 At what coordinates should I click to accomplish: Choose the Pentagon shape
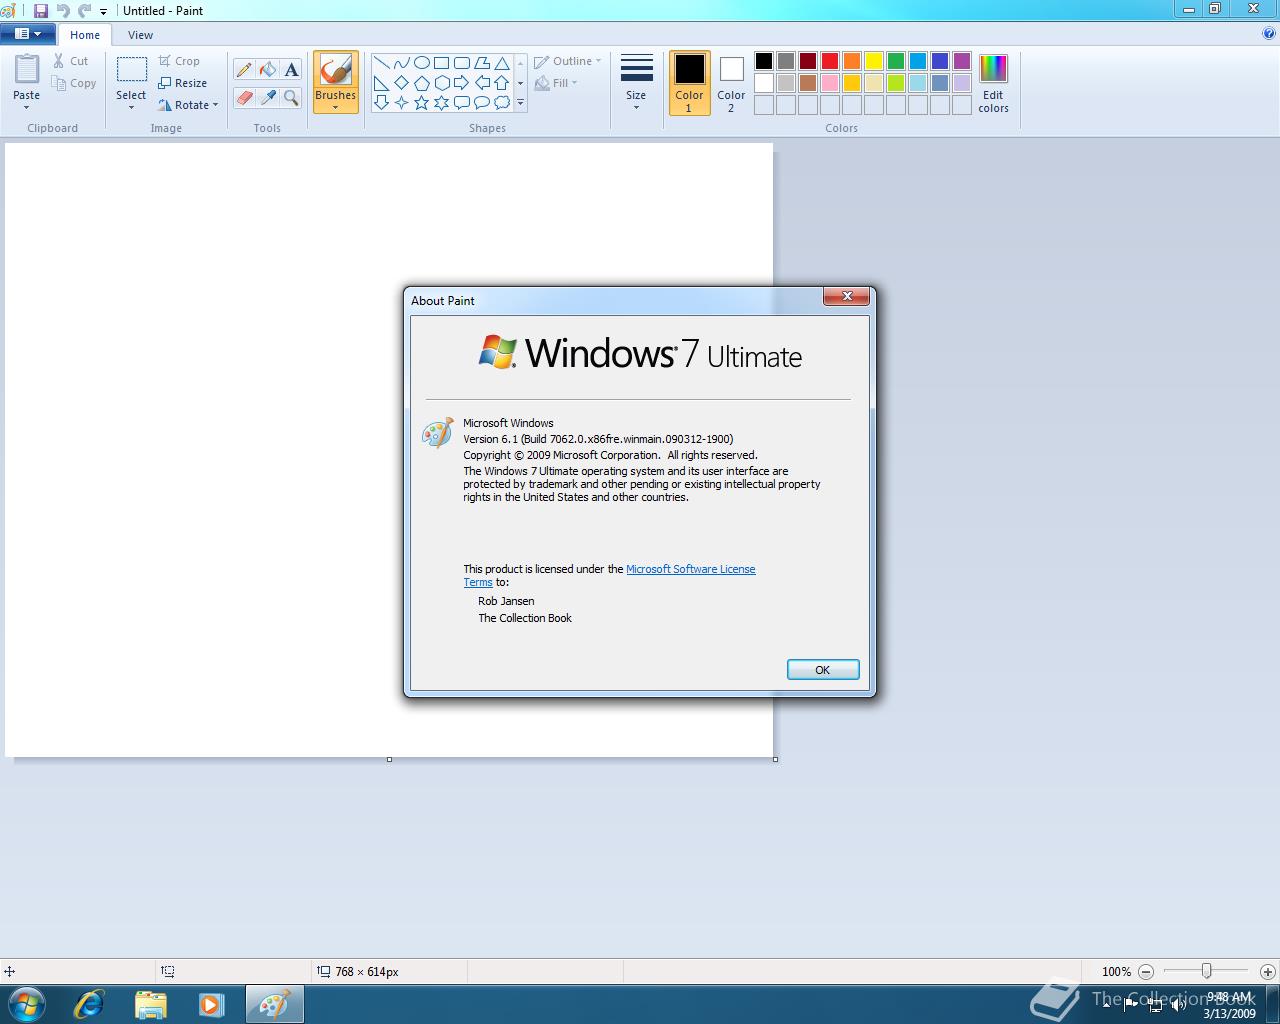(x=421, y=82)
